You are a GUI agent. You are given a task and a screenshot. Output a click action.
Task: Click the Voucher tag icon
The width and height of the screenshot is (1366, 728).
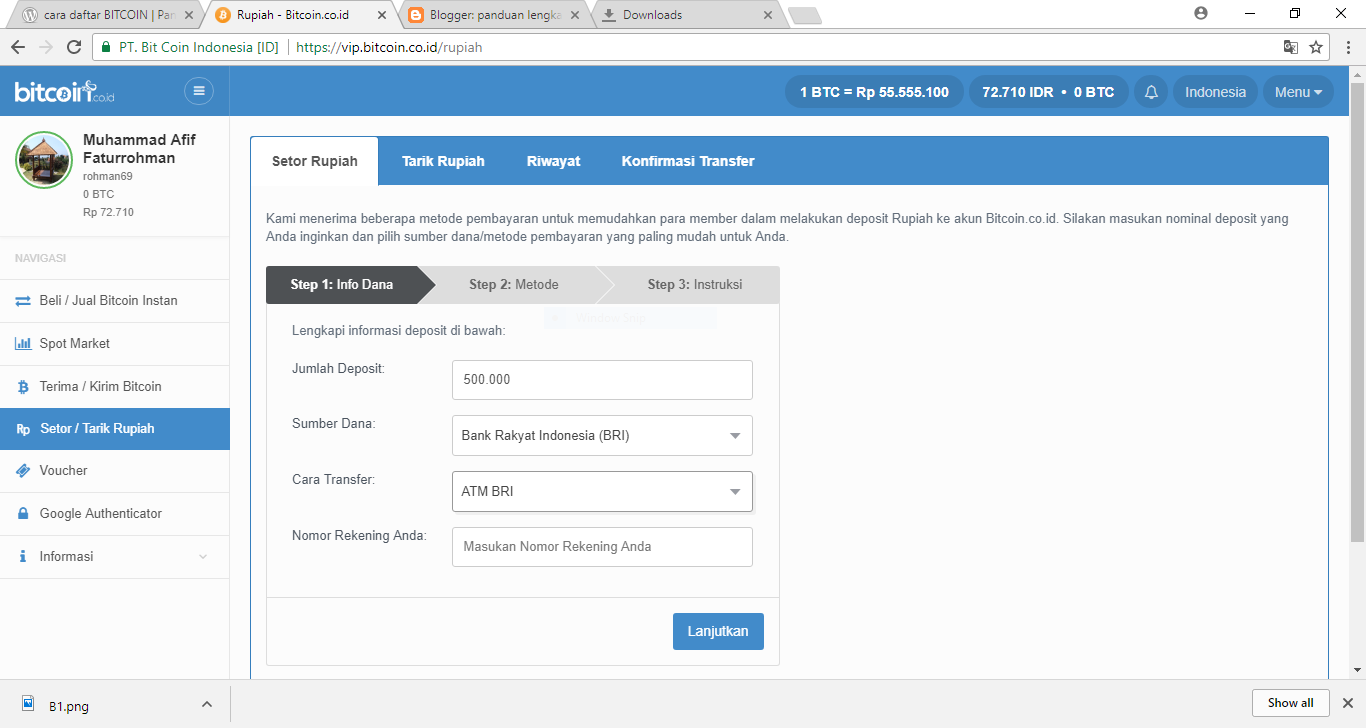pos(23,471)
